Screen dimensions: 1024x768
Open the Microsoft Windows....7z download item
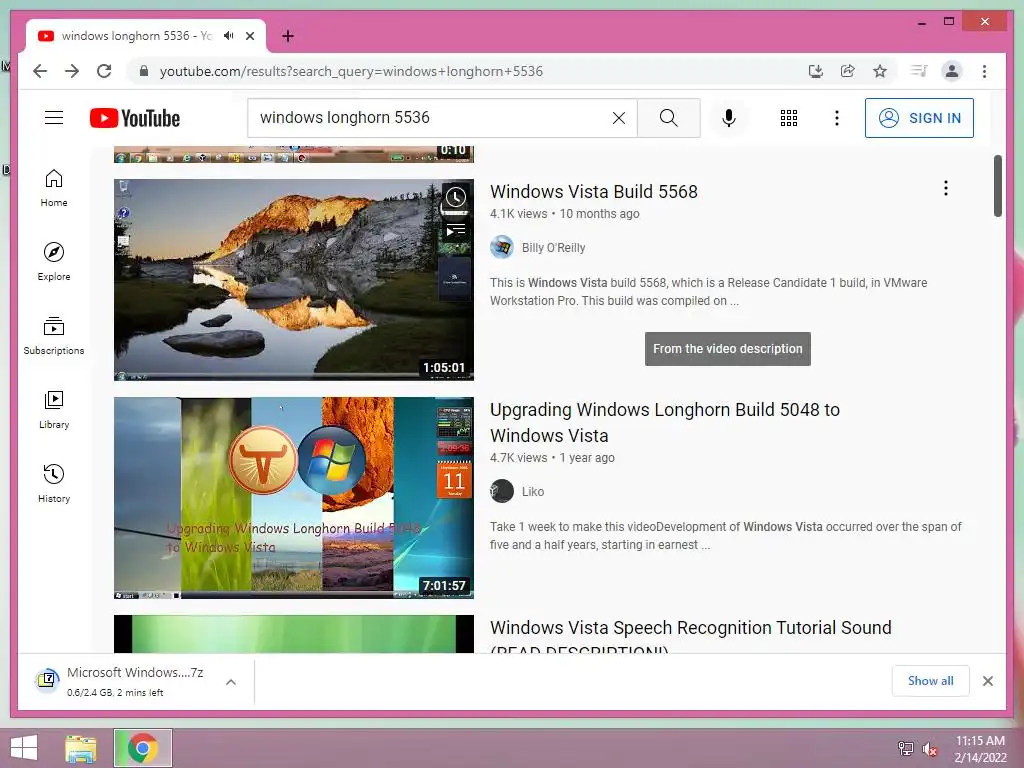[123, 681]
